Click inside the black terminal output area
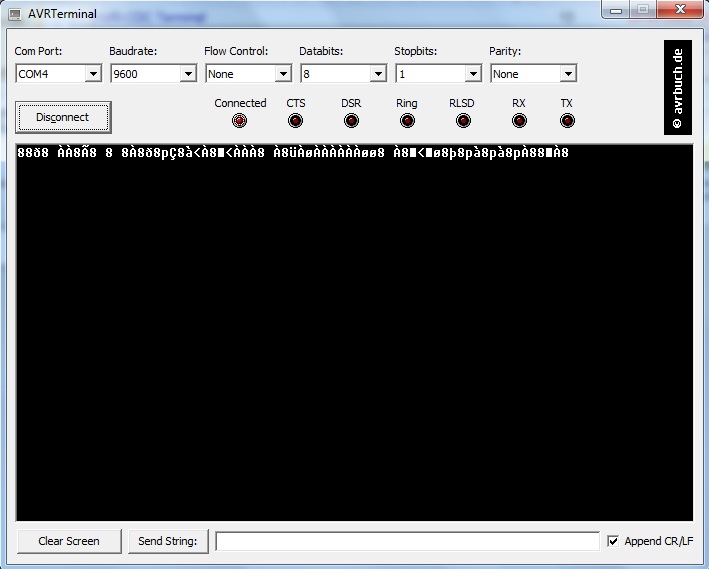Image resolution: width=709 pixels, height=569 pixels. (x=354, y=332)
